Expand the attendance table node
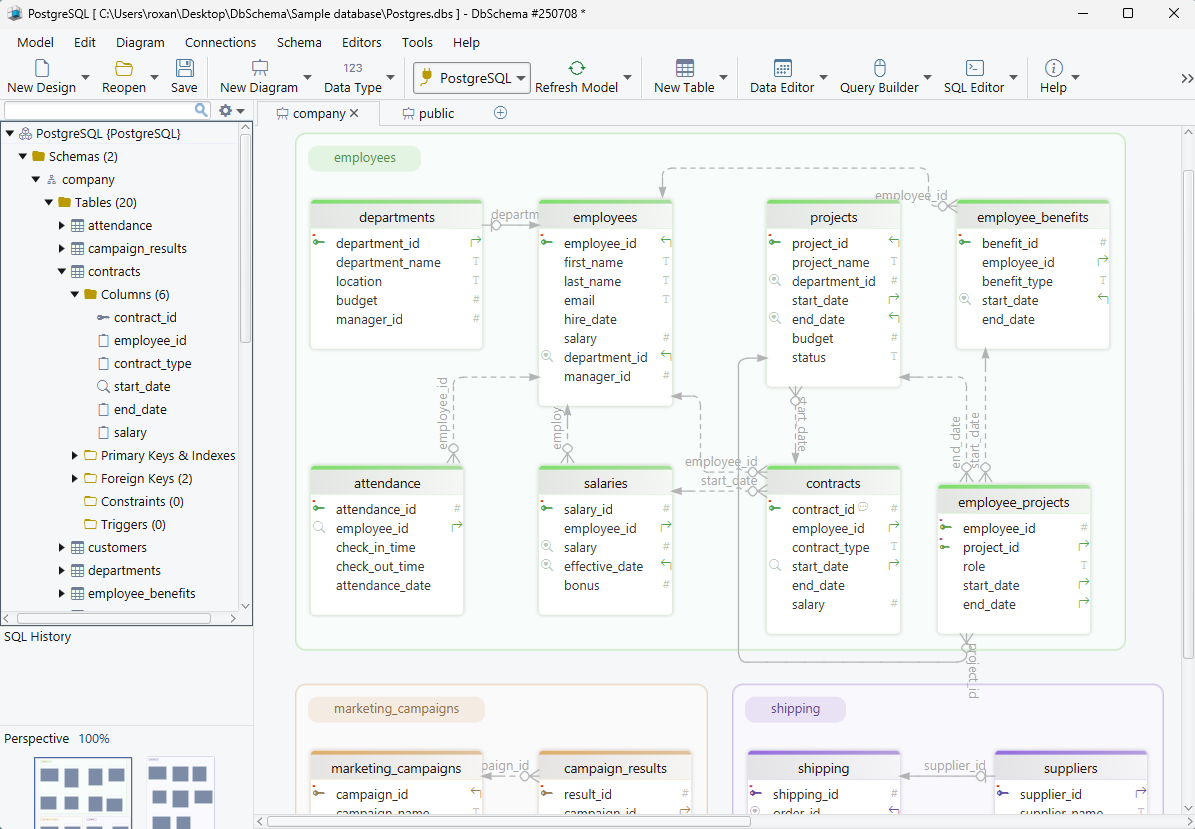 (62, 226)
